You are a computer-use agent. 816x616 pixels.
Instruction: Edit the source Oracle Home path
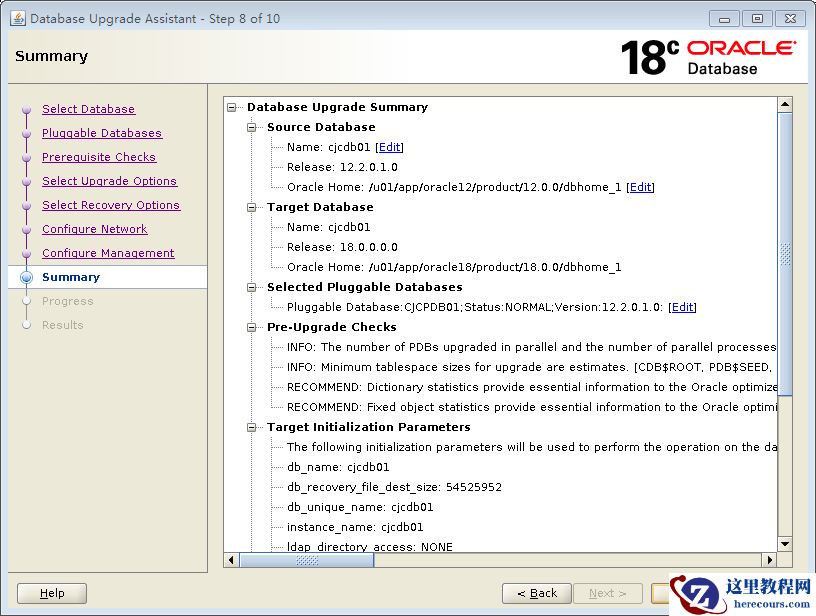(x=641, y=187)
